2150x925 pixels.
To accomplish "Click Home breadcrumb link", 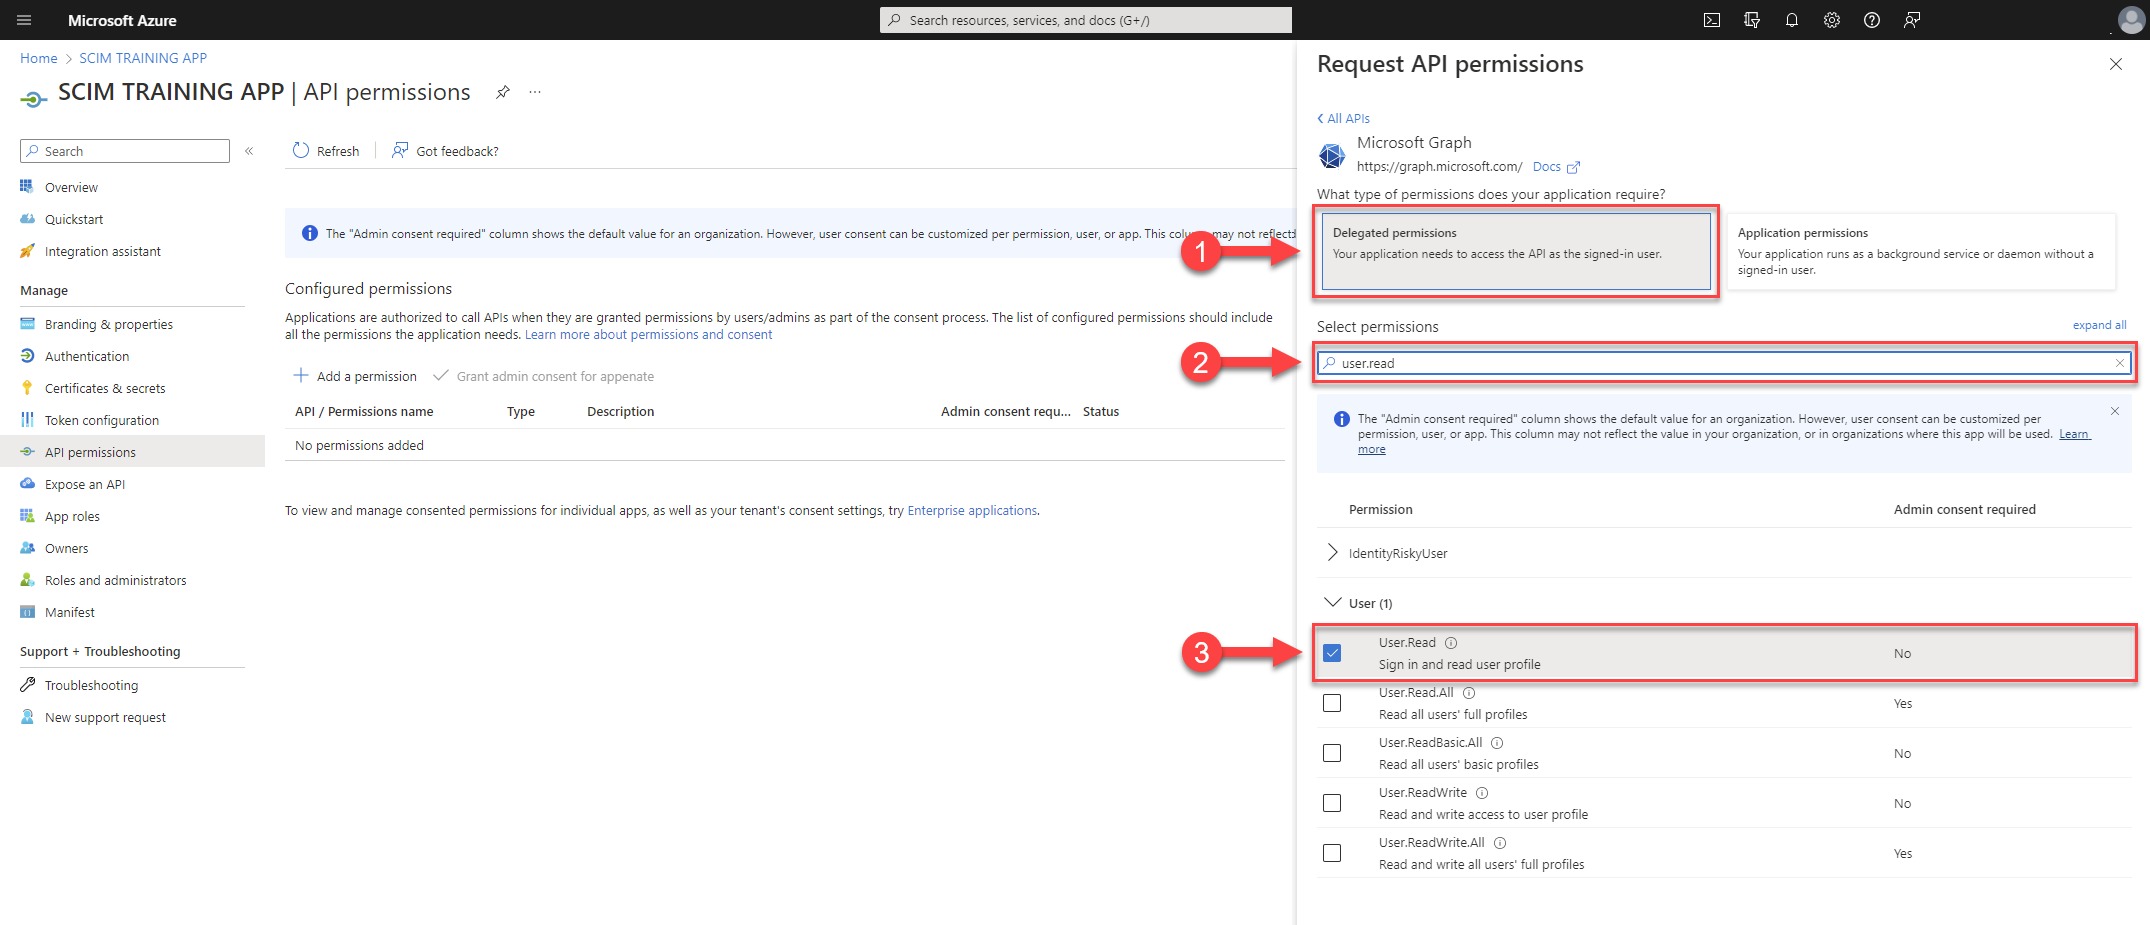I will point(39,58).
